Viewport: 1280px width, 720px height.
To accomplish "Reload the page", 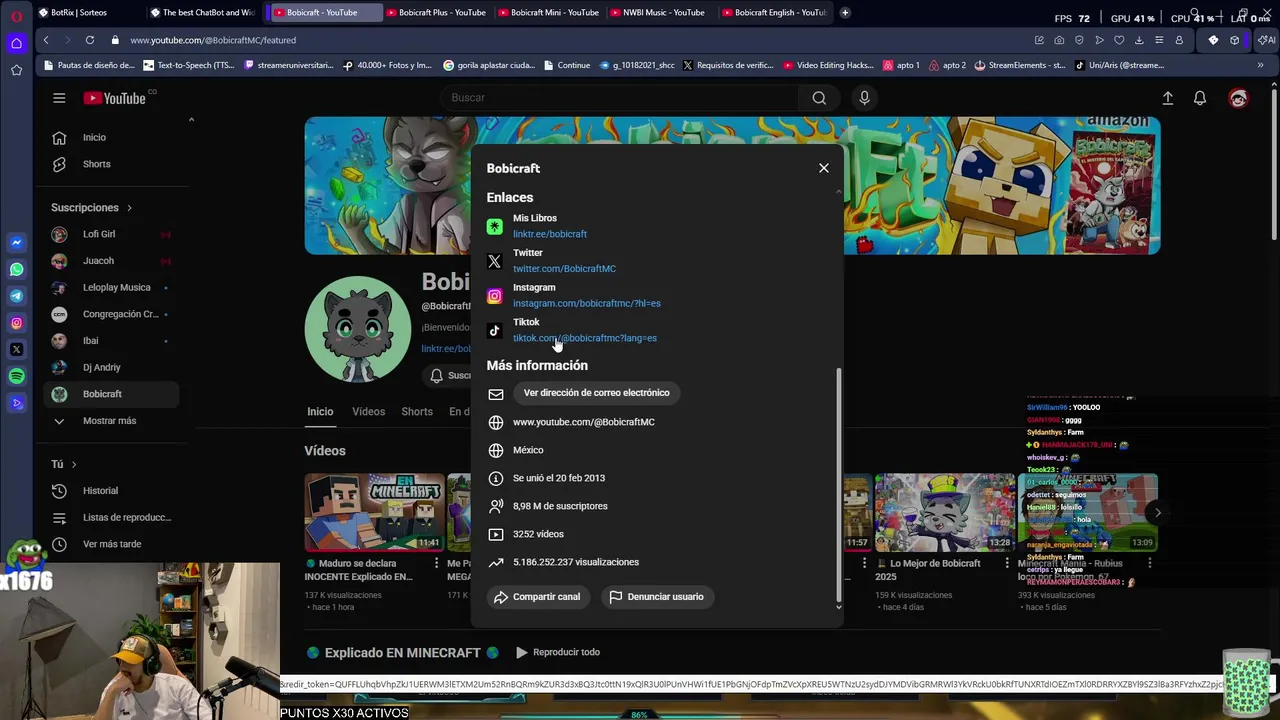I will click(90, 40).
